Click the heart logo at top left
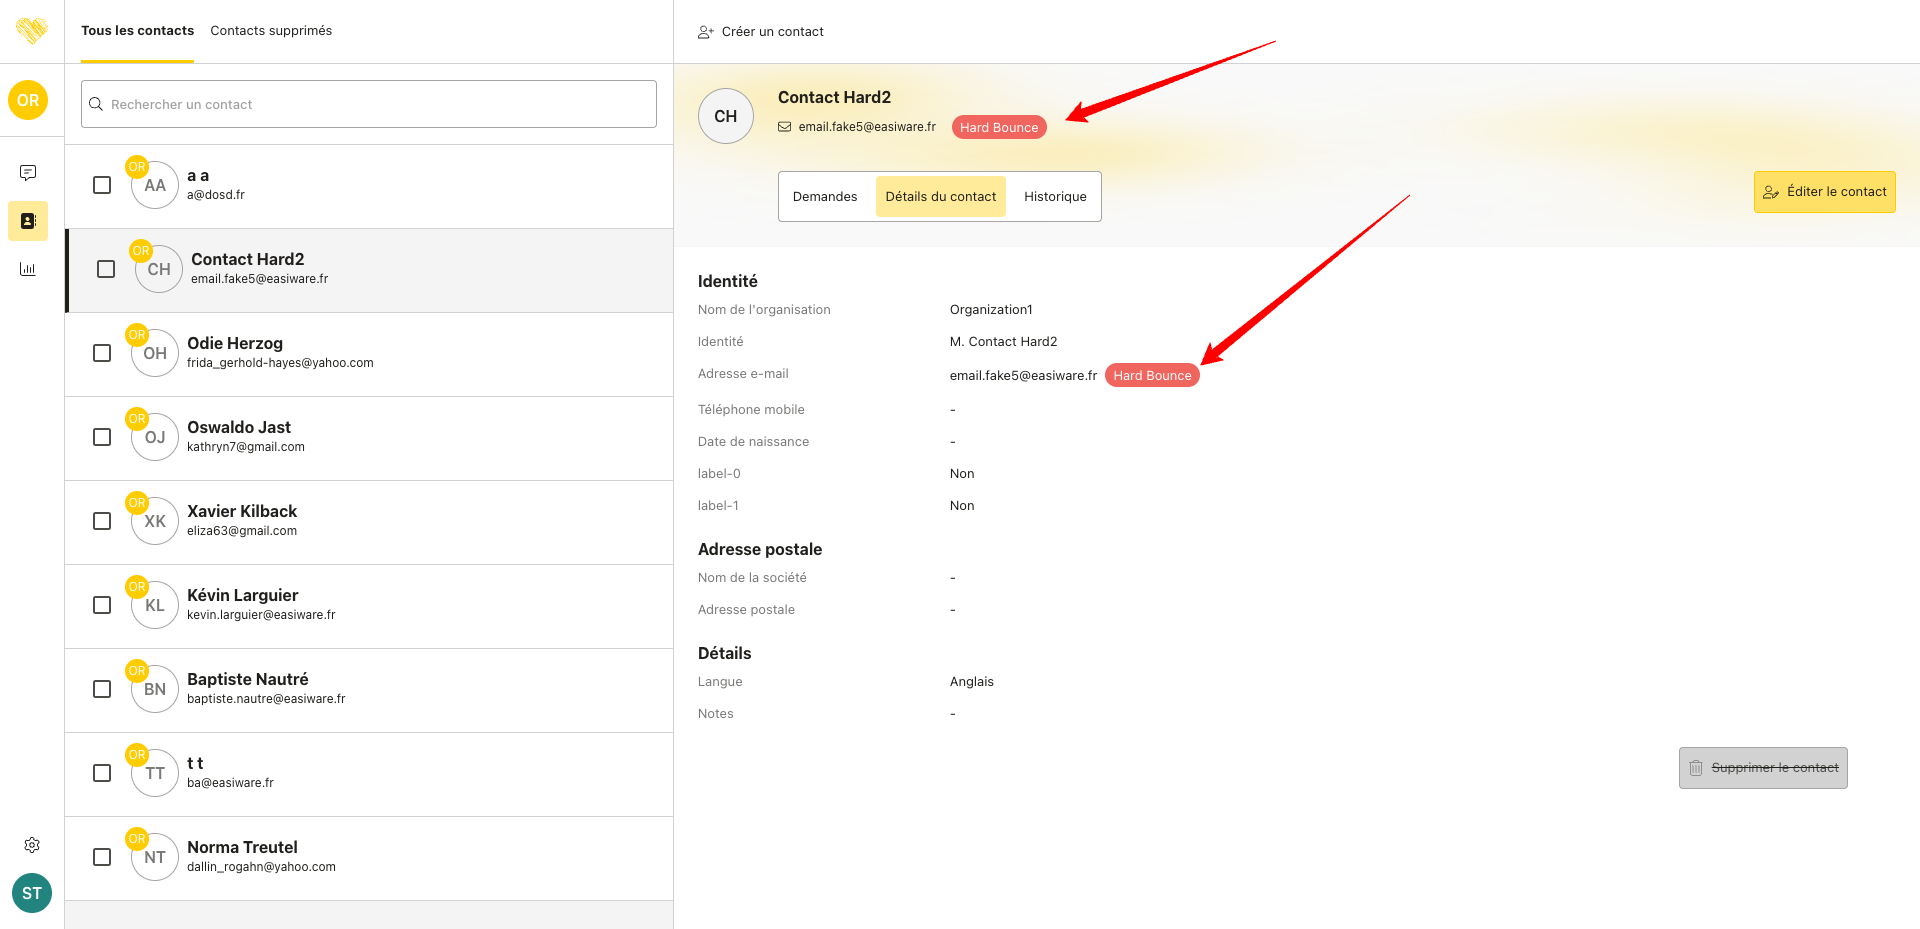 point(32,31)
